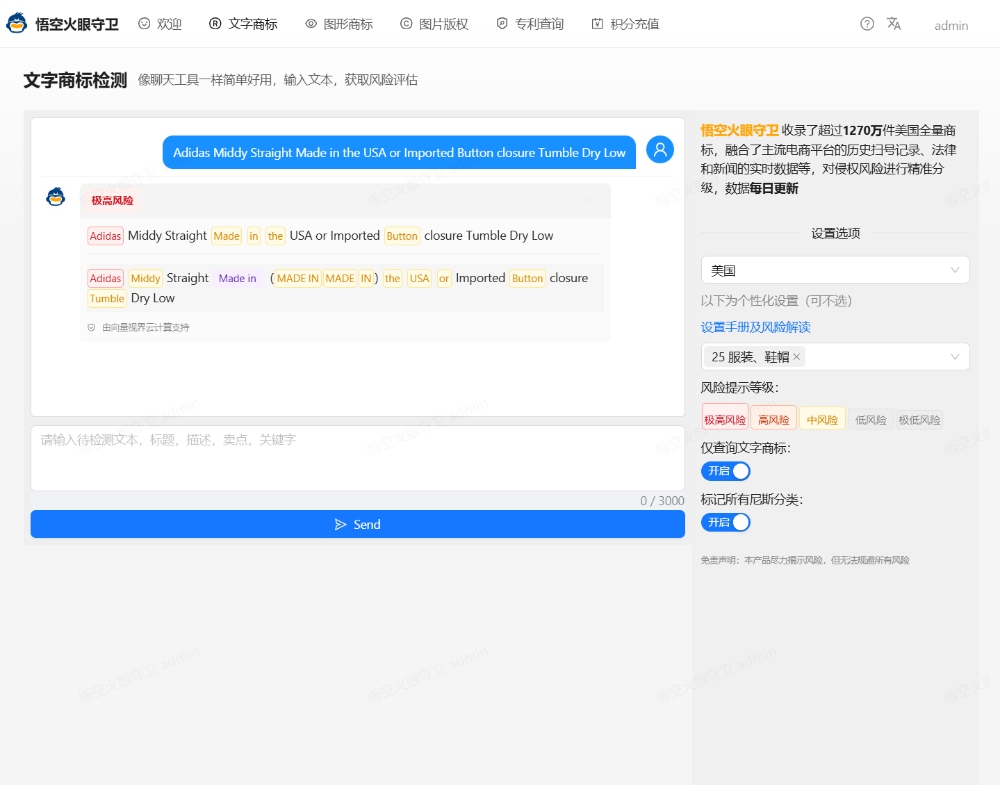Click the red 极高风险 result tag
This screenshot has width=1000, height=785.
[112, 200]
